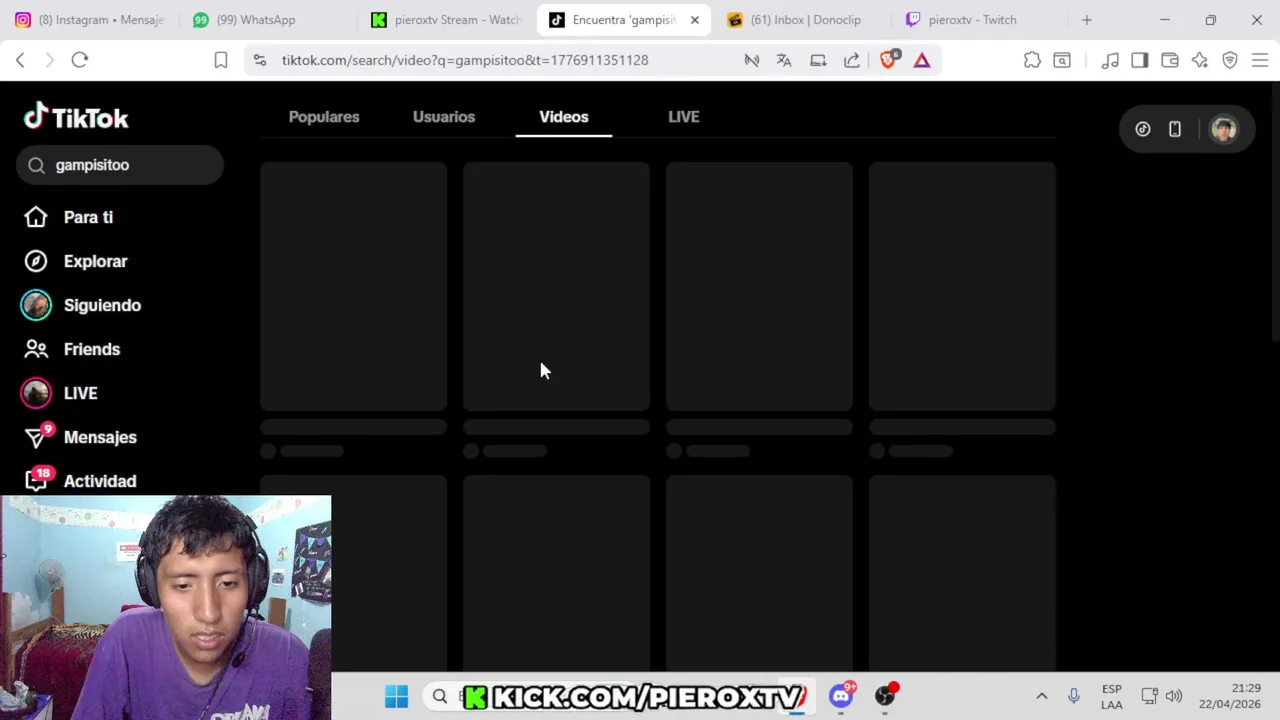Select the search magnifier icon beside gampisitoo
1280x720 pixels.
pyautogui.click(x=37, y=165)
